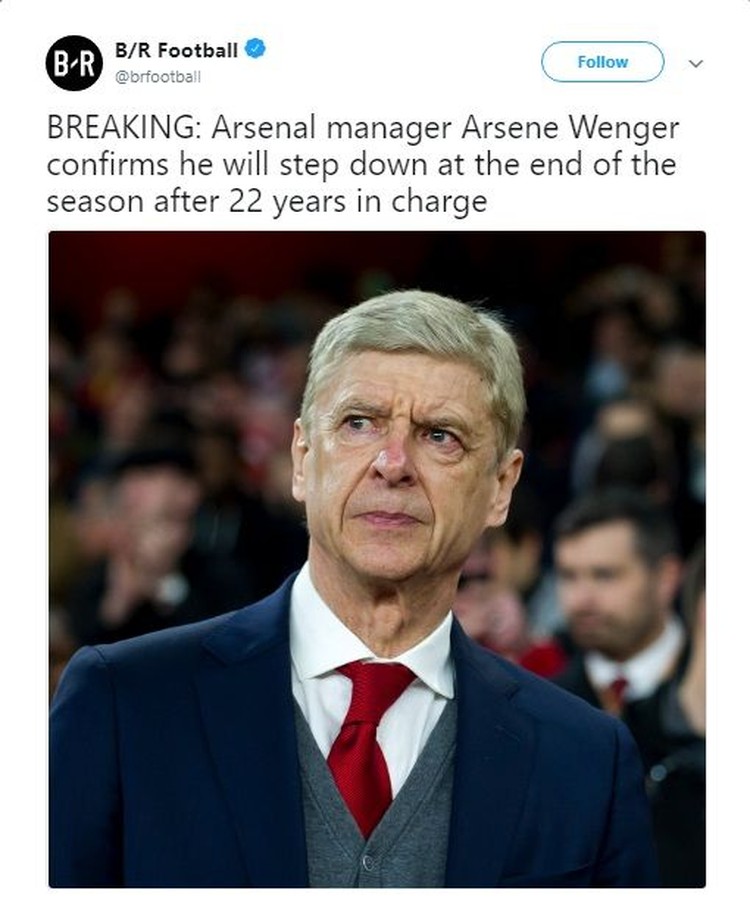Open the B/R Football profile avatar

tap(74, 63)
